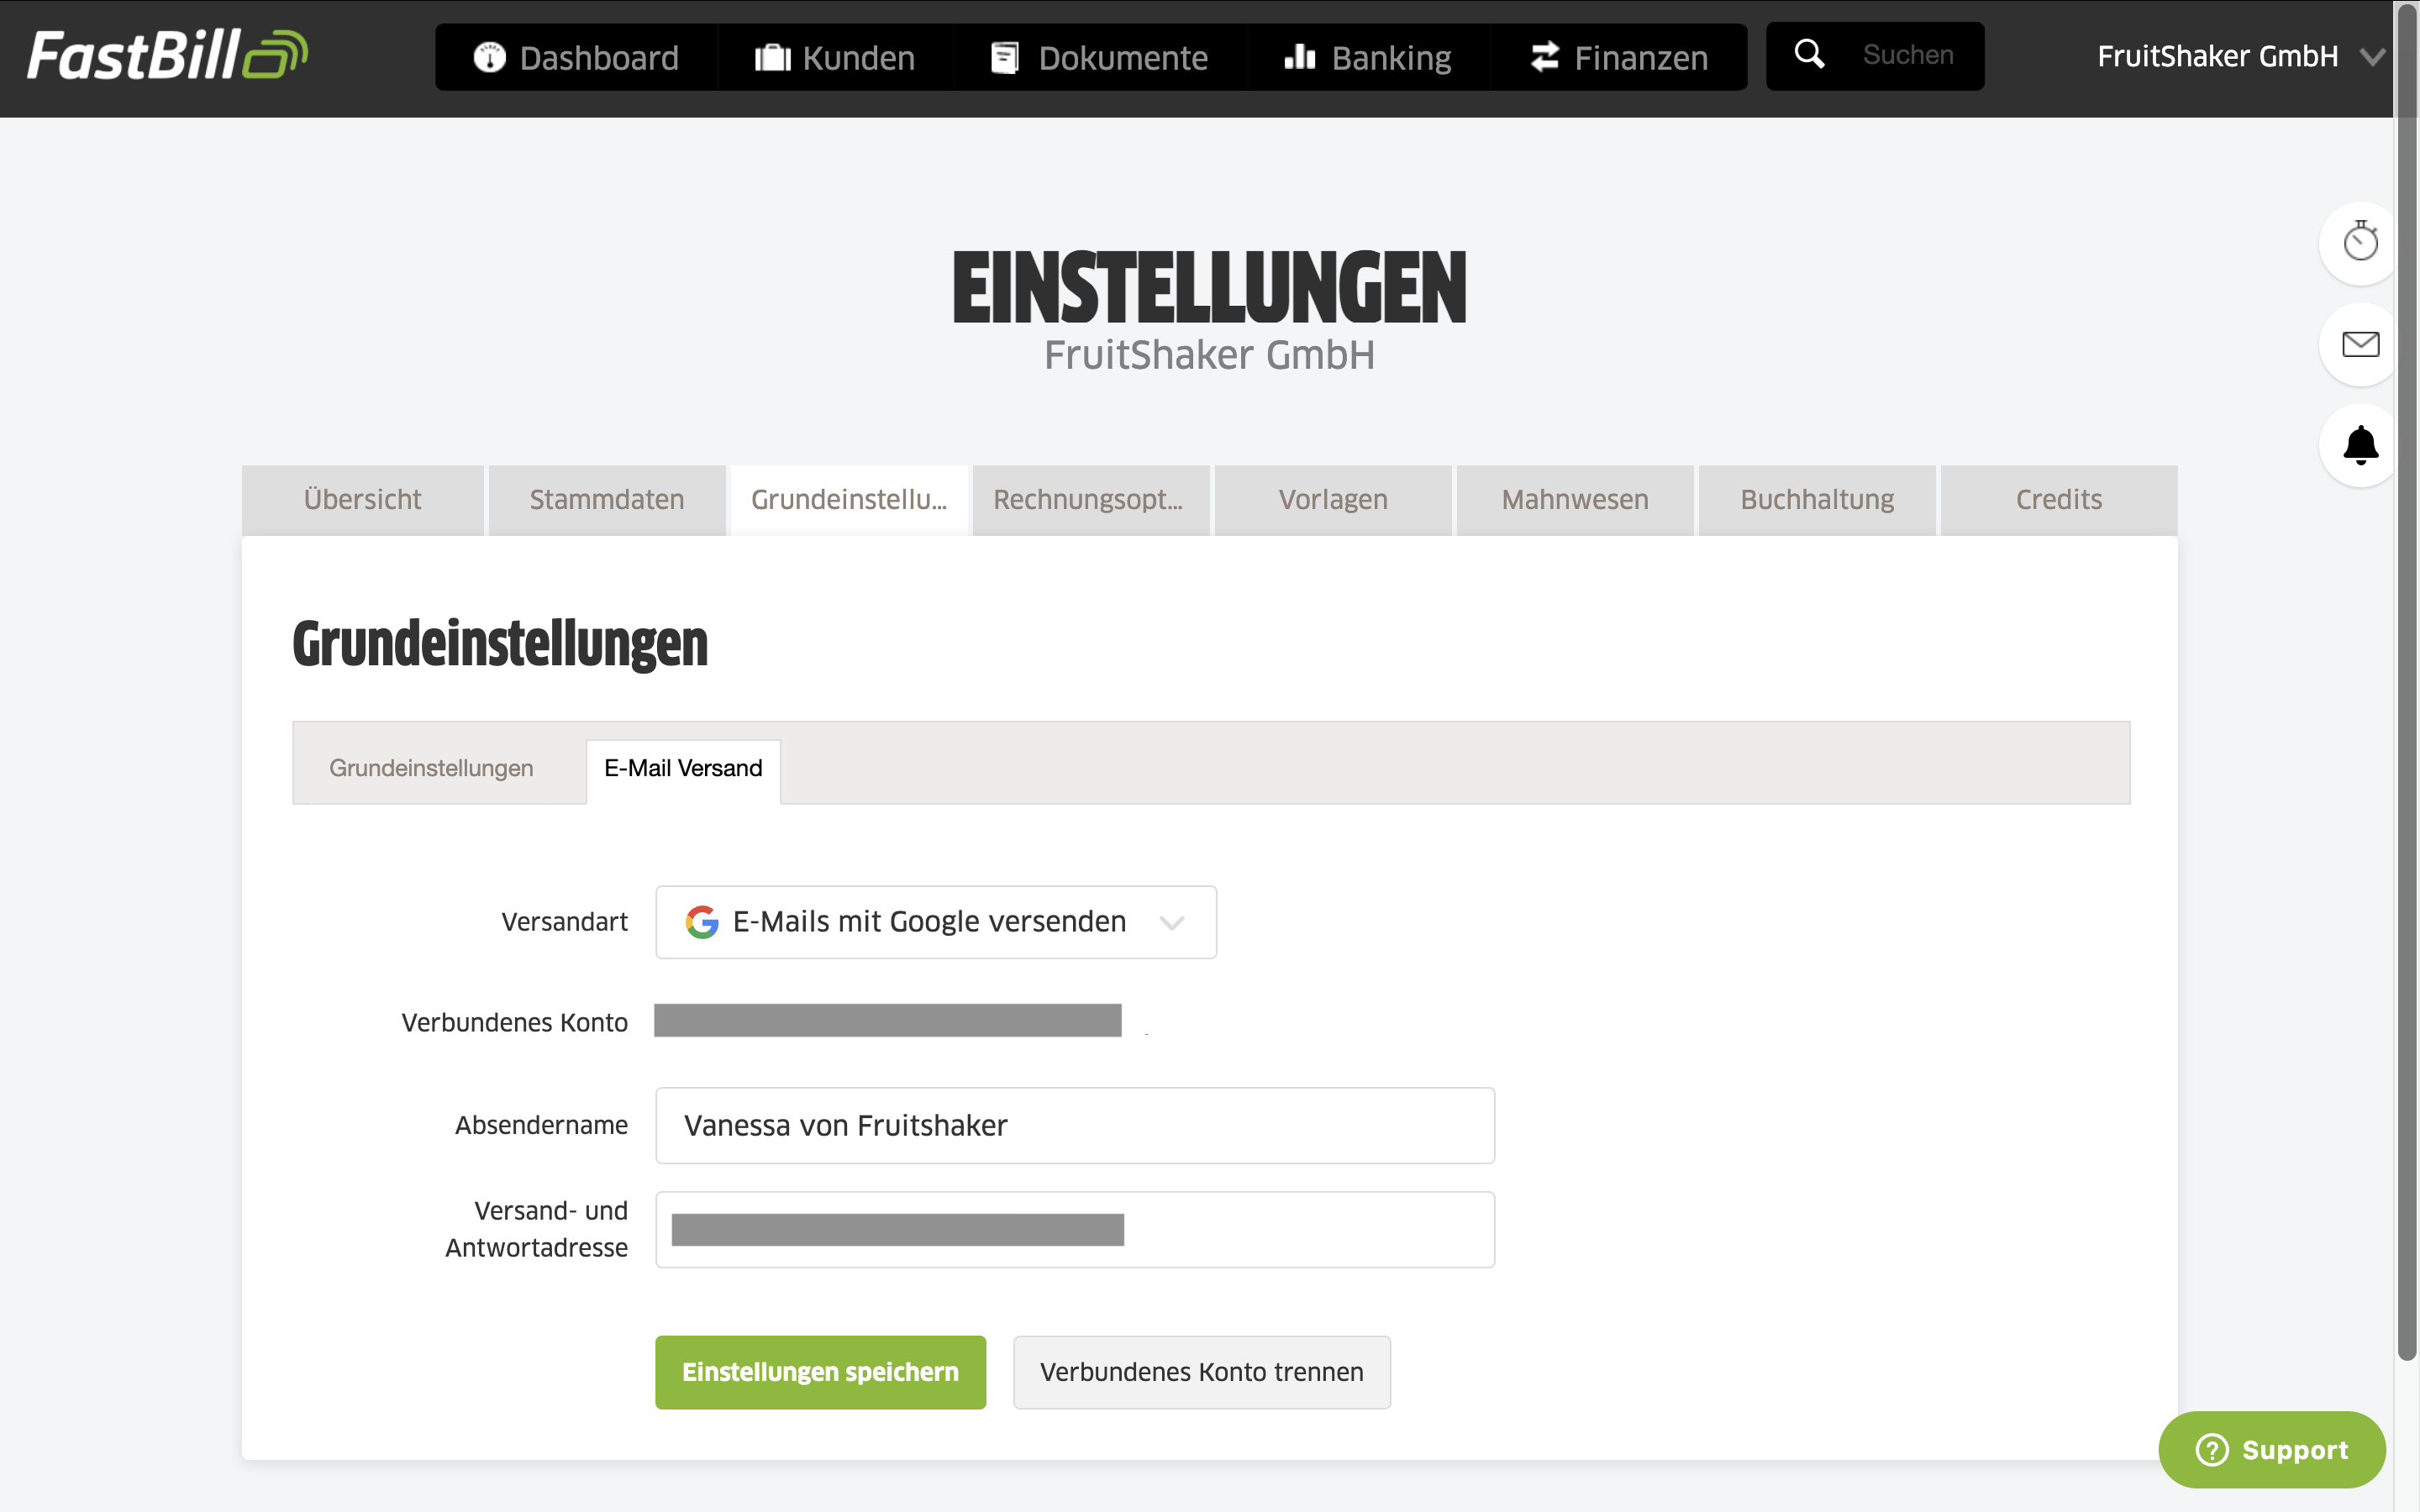
Task: Switch to the Vorlagen tab
Action: pos(1333,500)
